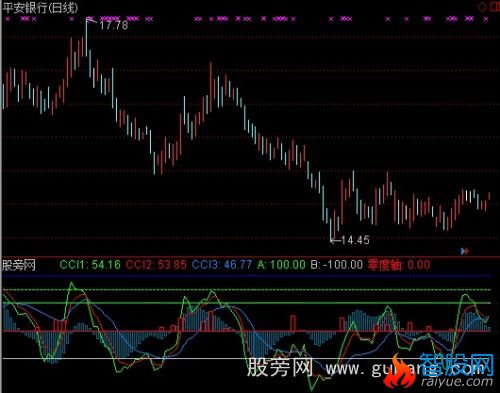Click the red diamond icon at top right
The image size is (500, 393).
[482, 7]
